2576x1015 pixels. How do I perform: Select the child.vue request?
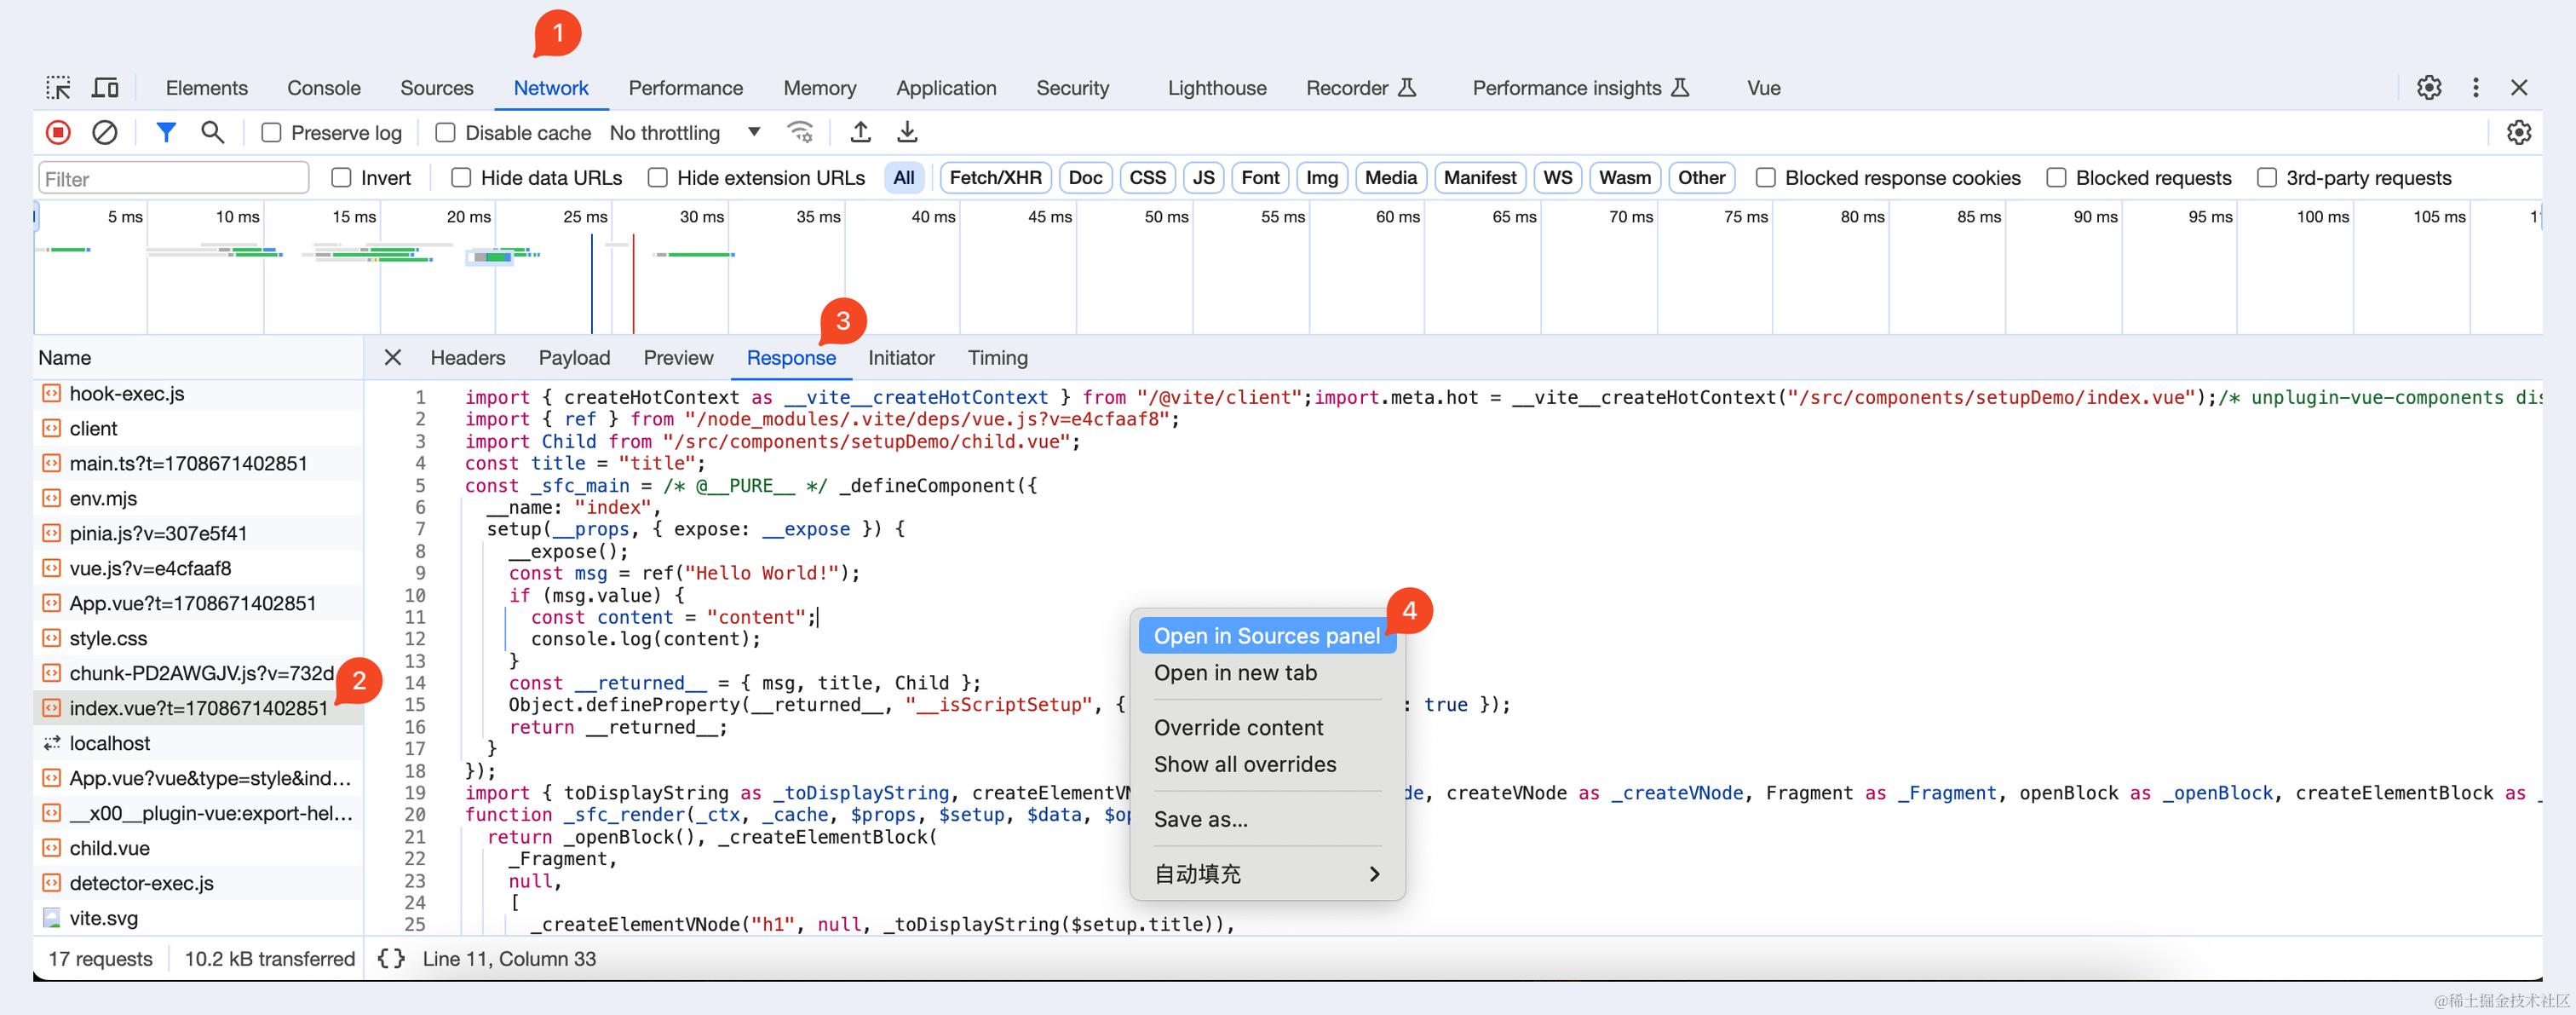[x=110, y=848]
